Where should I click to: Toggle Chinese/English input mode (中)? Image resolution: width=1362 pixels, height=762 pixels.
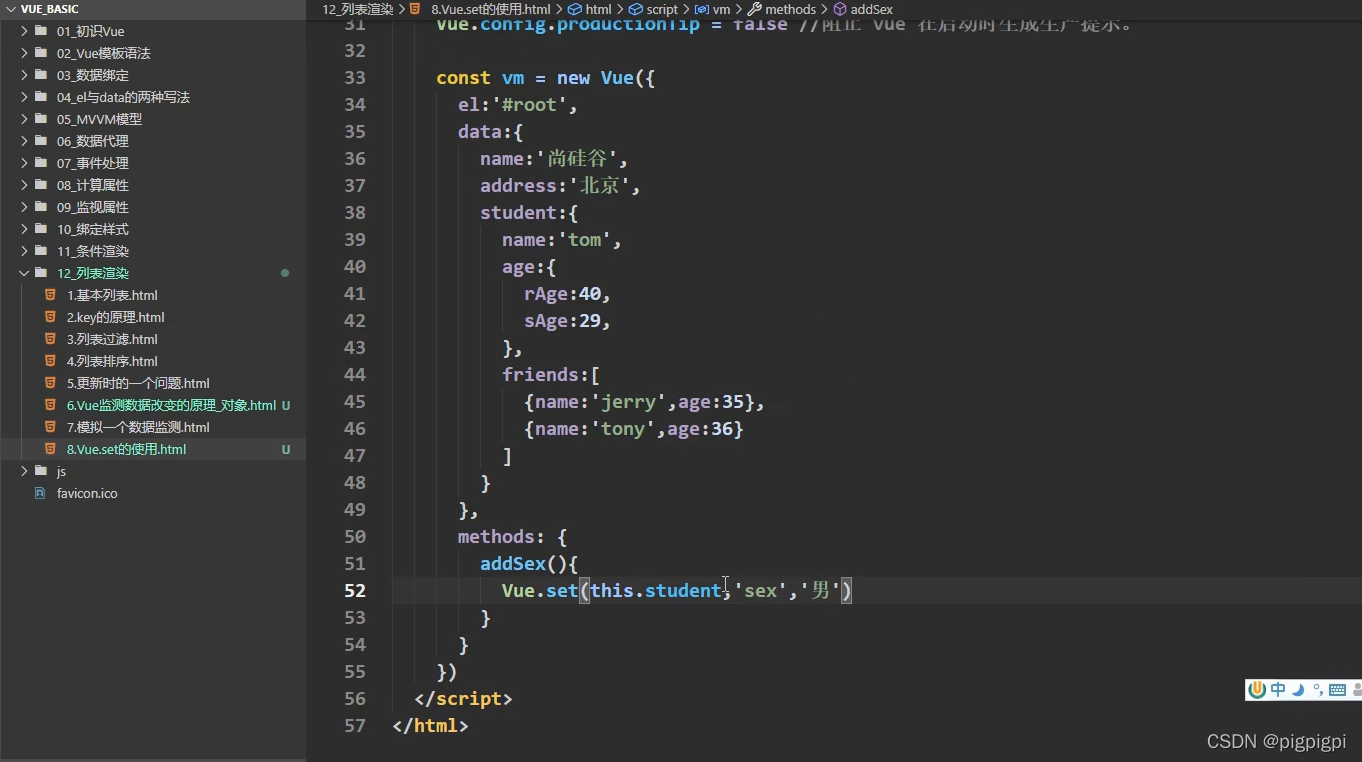1278,689
